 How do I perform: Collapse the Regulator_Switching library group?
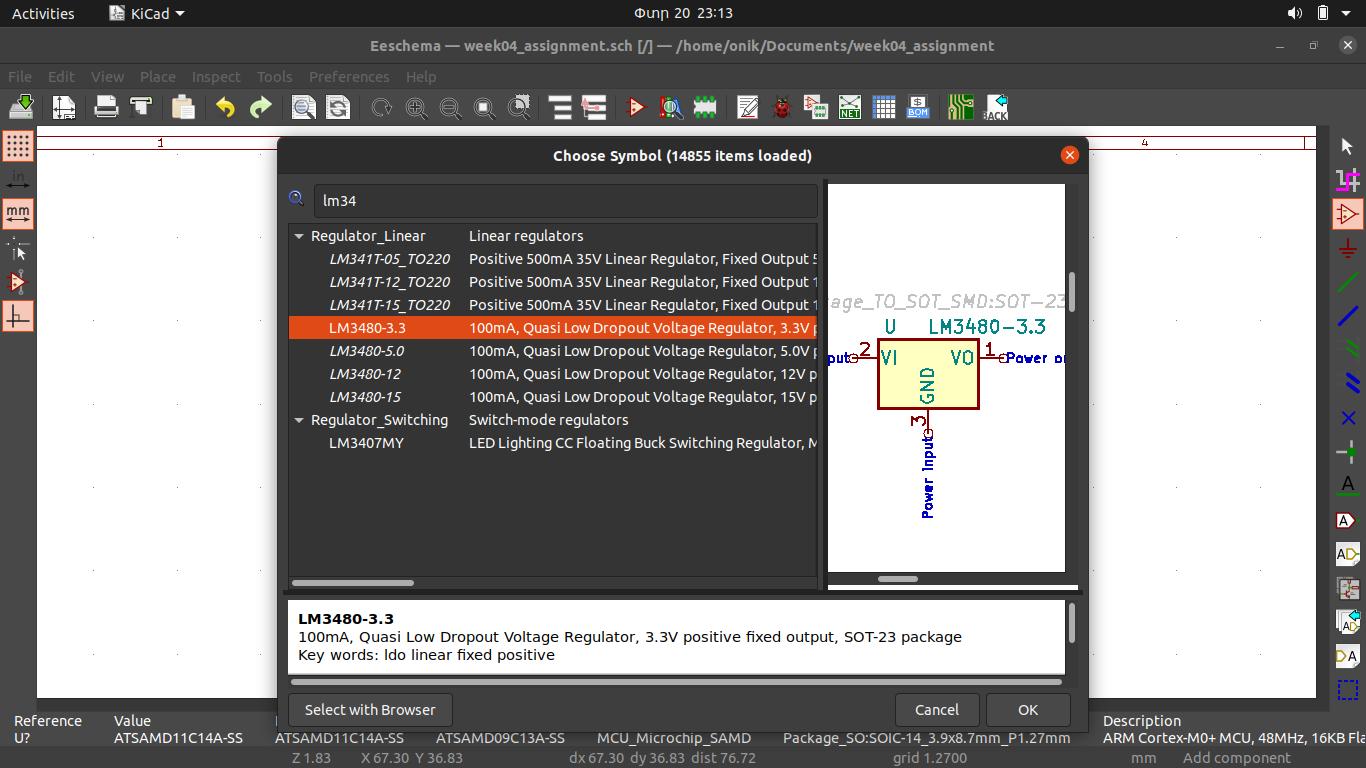(298, 420)
